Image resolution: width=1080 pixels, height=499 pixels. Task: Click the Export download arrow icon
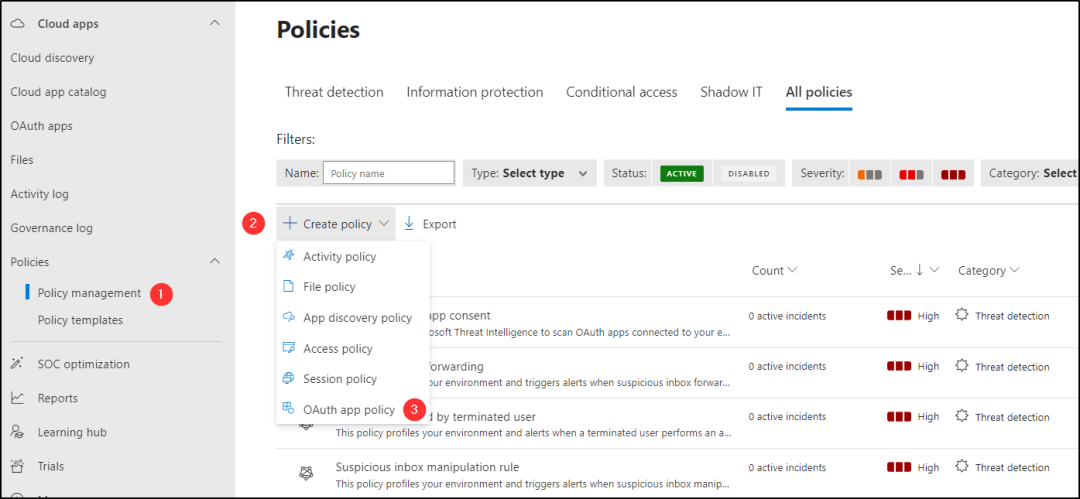[409, 223]
